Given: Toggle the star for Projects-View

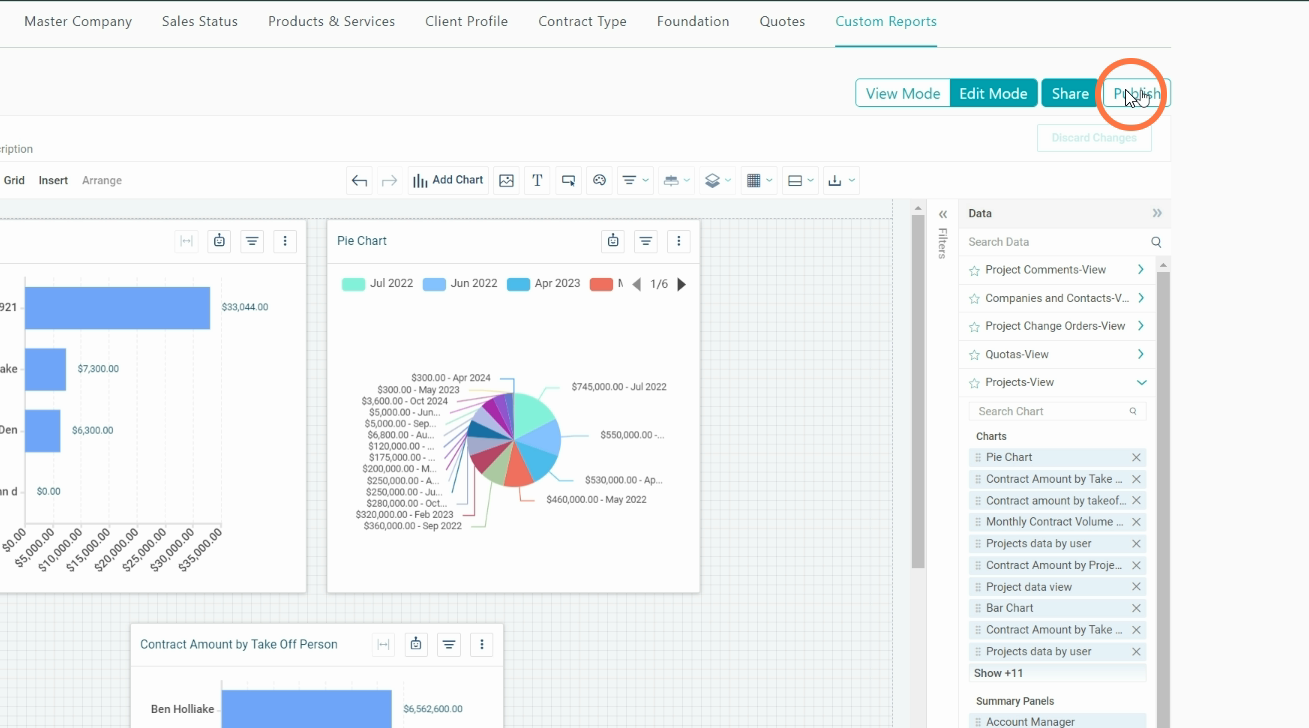Looking at the screenshot, I should [974, 382].
